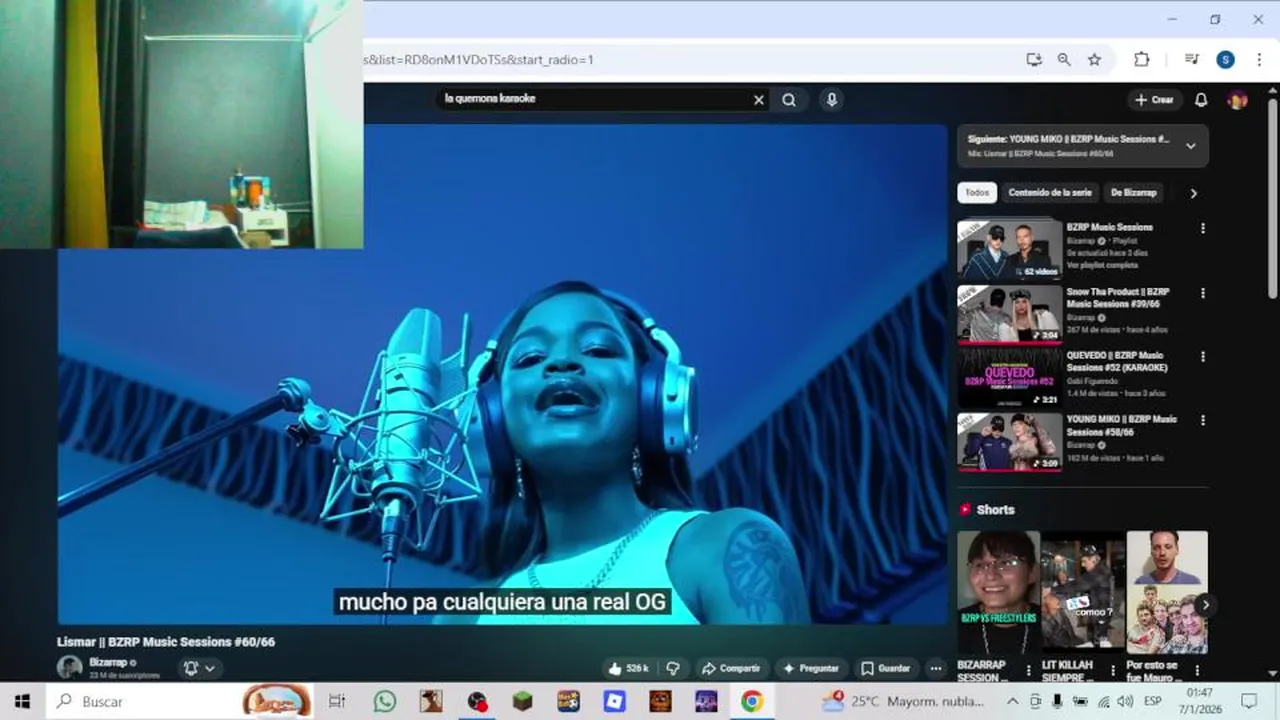The height and width of the screenshot is (720, 1280).
Task: Open options for BZRP Music Sessions playlist
Action: 1202,228
